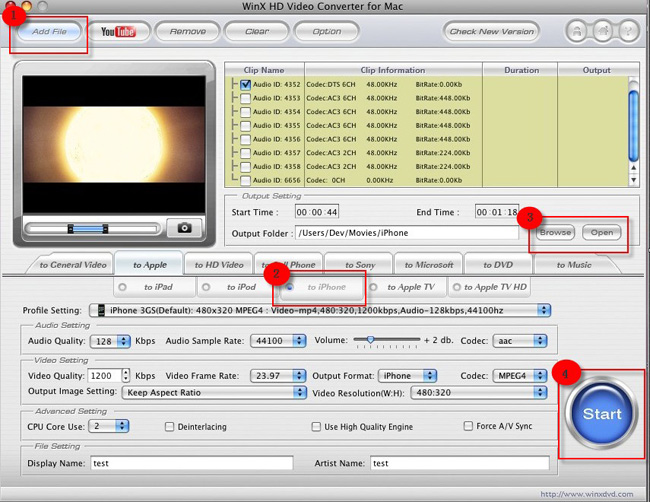Click the Clear button
The image size is (650, 502).
click(x=257, y=32)
